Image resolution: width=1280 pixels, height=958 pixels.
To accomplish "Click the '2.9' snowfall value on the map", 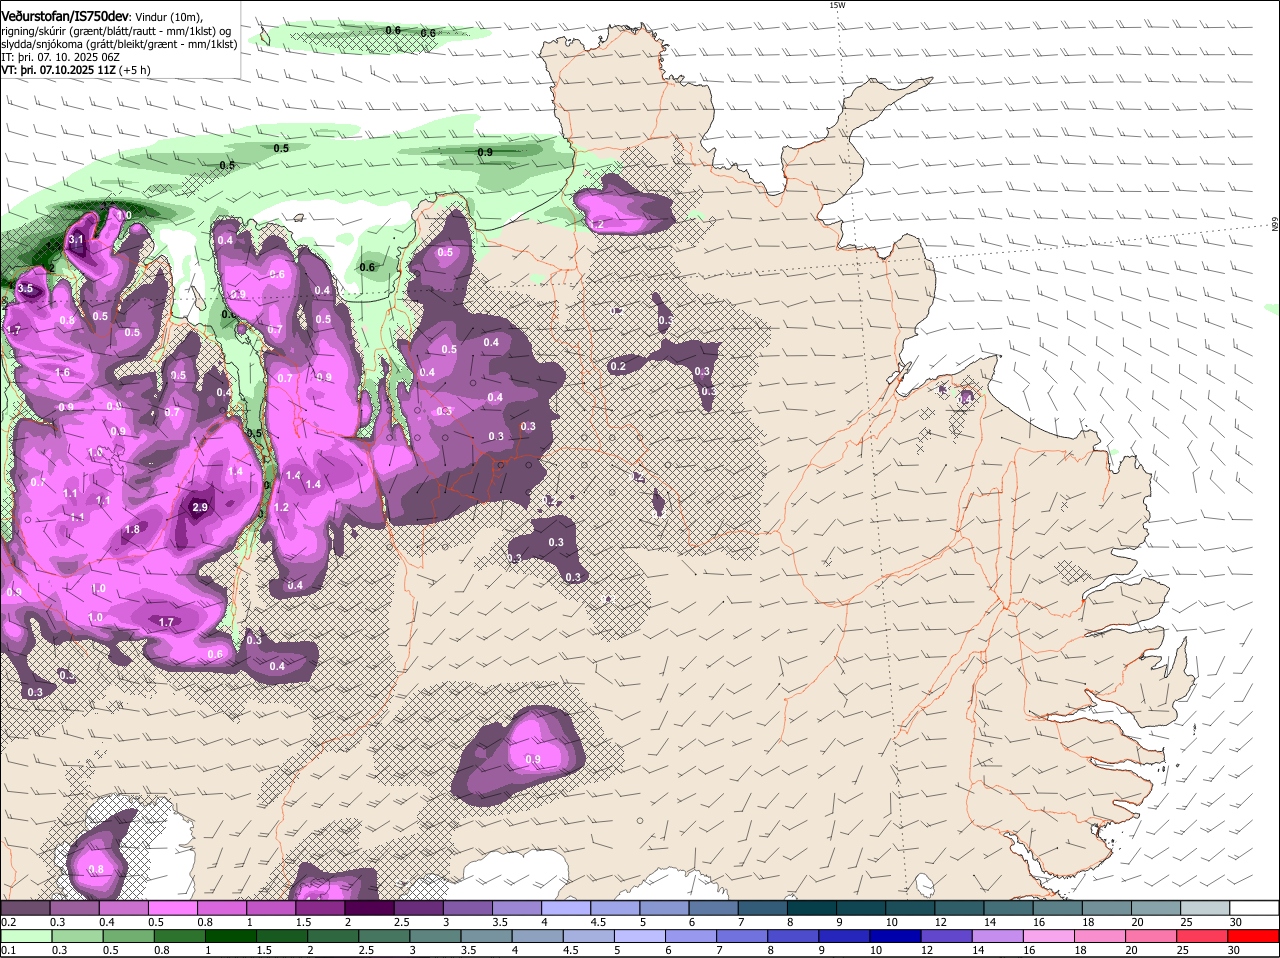I will tap(199, 508).
